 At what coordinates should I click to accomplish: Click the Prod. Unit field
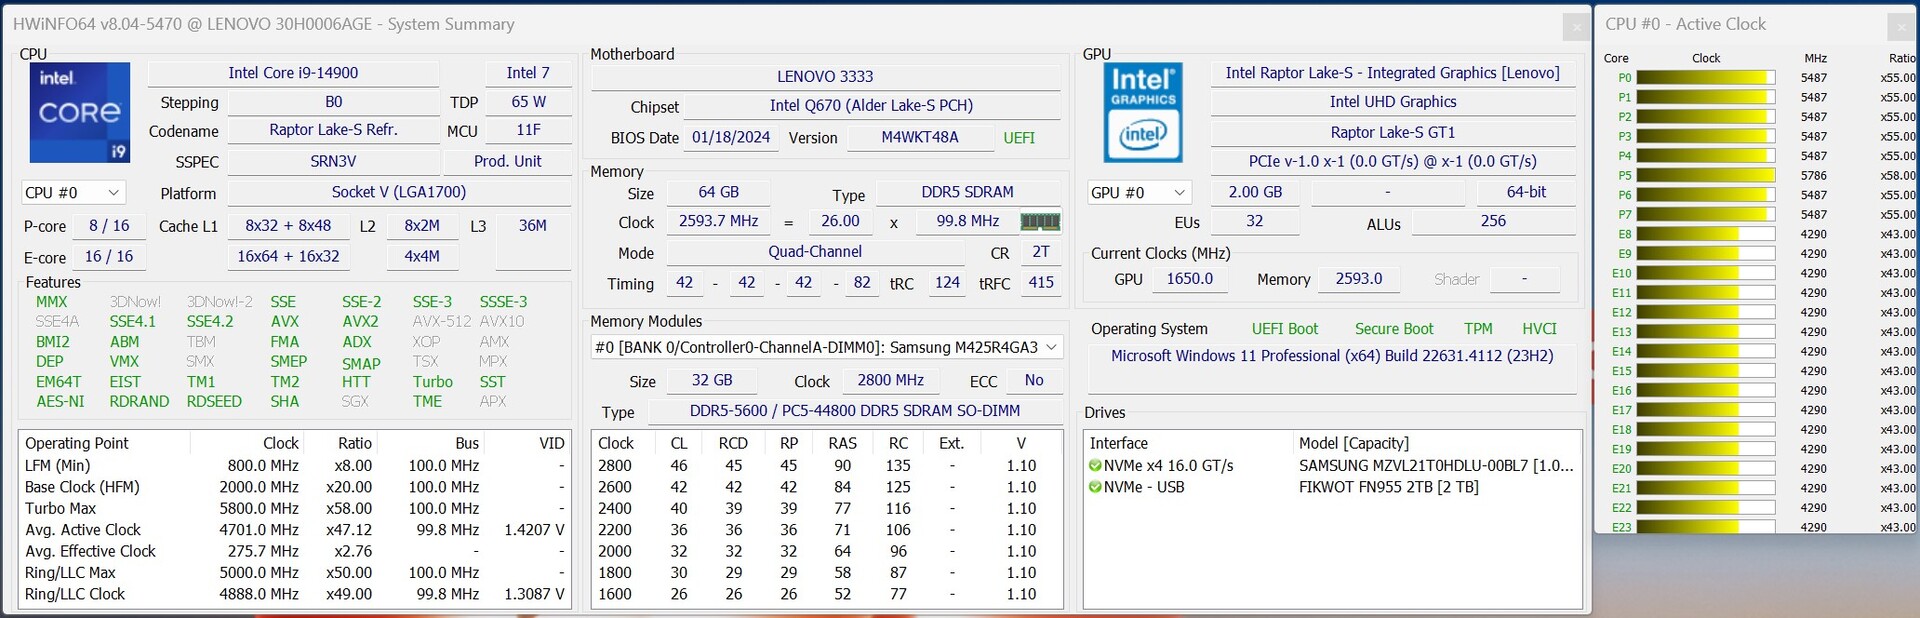click(508, 161)
